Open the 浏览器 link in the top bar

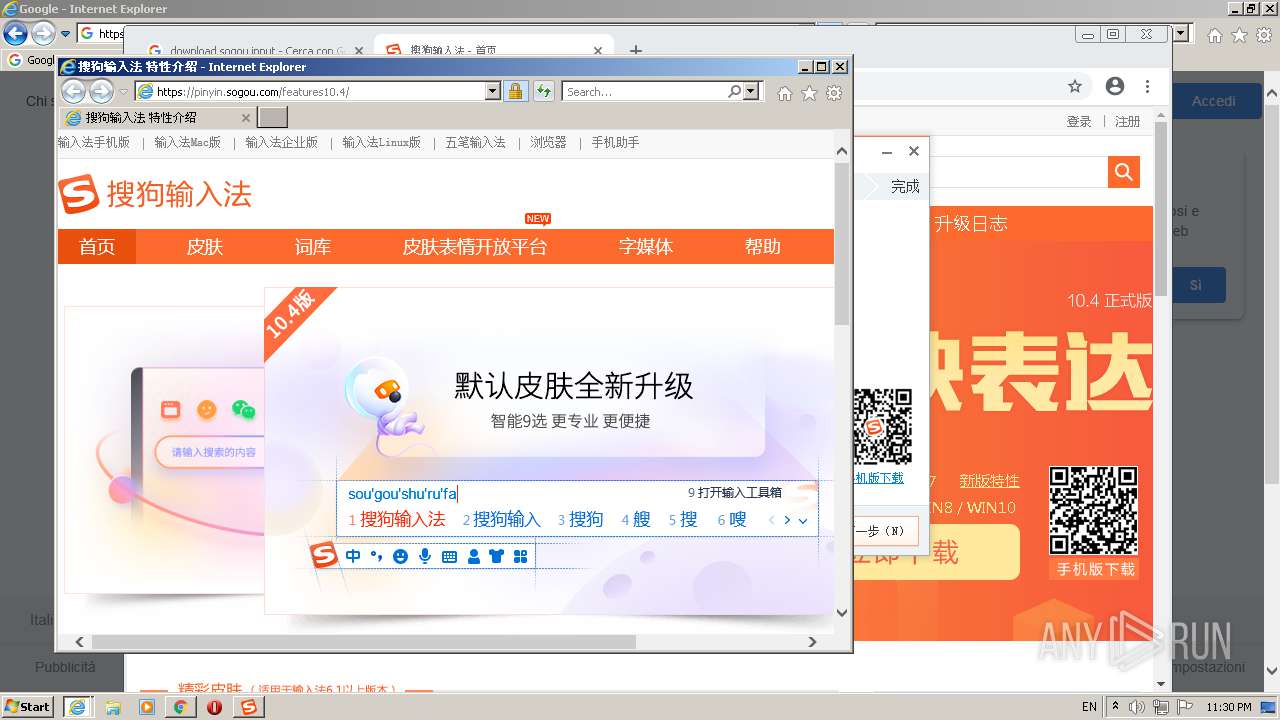(x=549, y=143)
